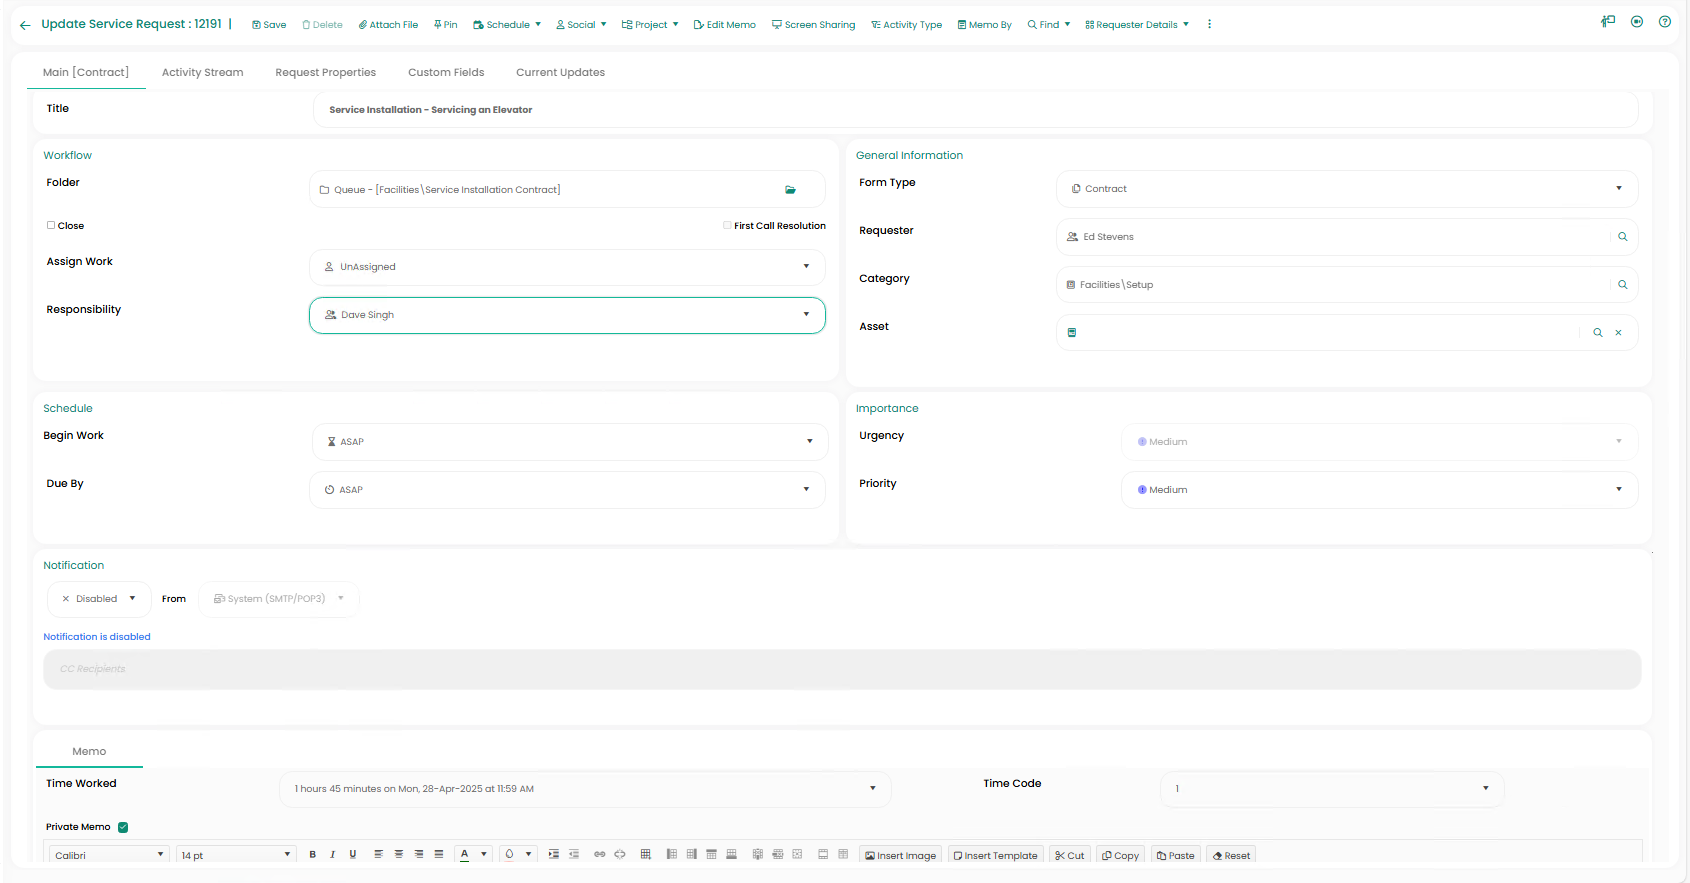Switch to the Activity Stream tab
Viewport: 1690px width, 883px height.
click(202, 73)
